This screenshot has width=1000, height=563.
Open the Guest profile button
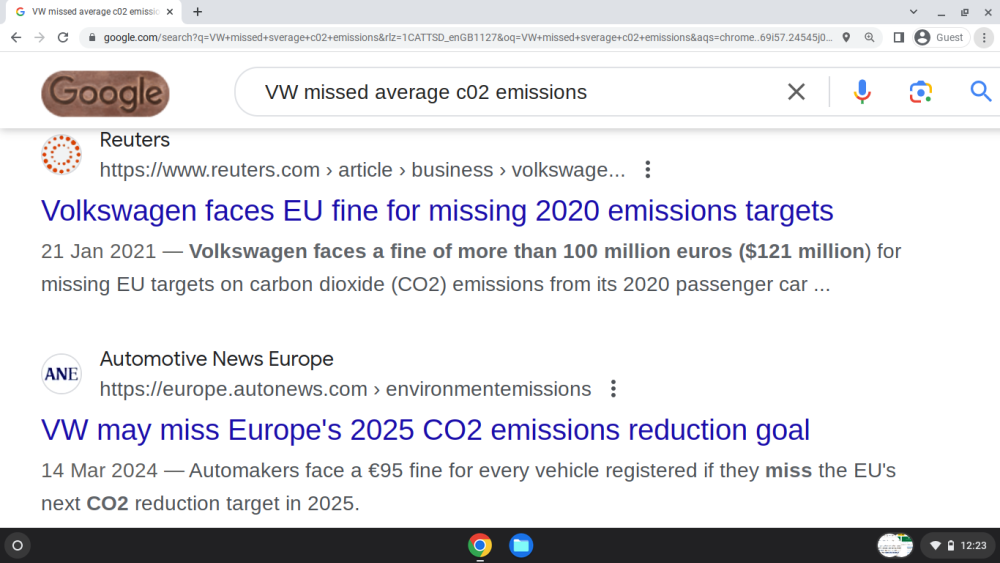click(x=940, y=38)
